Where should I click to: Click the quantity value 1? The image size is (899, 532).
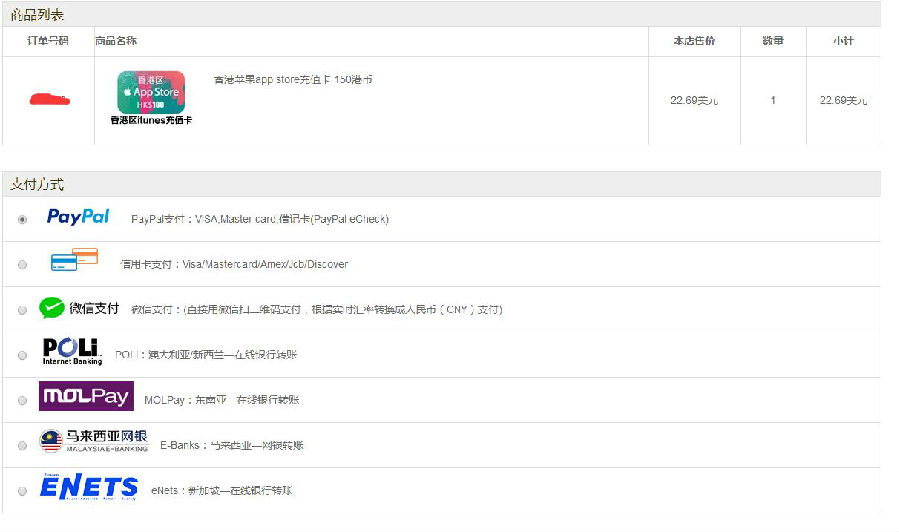click(x=773, y=100)
